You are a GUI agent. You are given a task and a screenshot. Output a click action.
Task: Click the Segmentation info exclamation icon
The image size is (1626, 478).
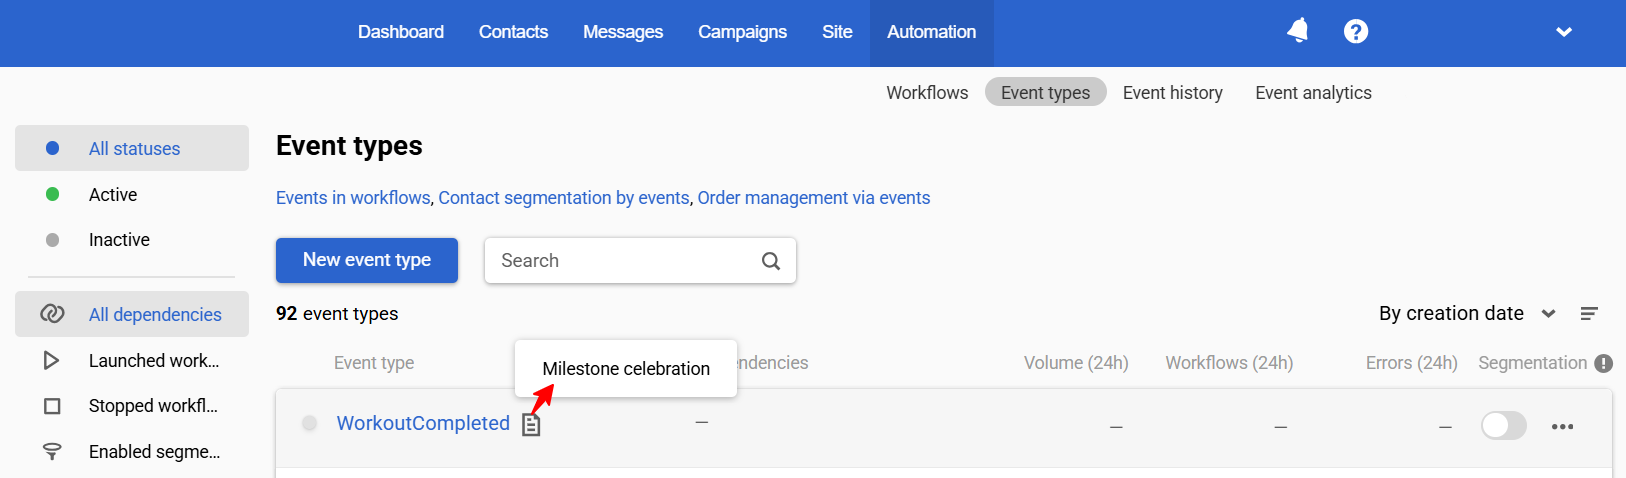(1603, 363)
